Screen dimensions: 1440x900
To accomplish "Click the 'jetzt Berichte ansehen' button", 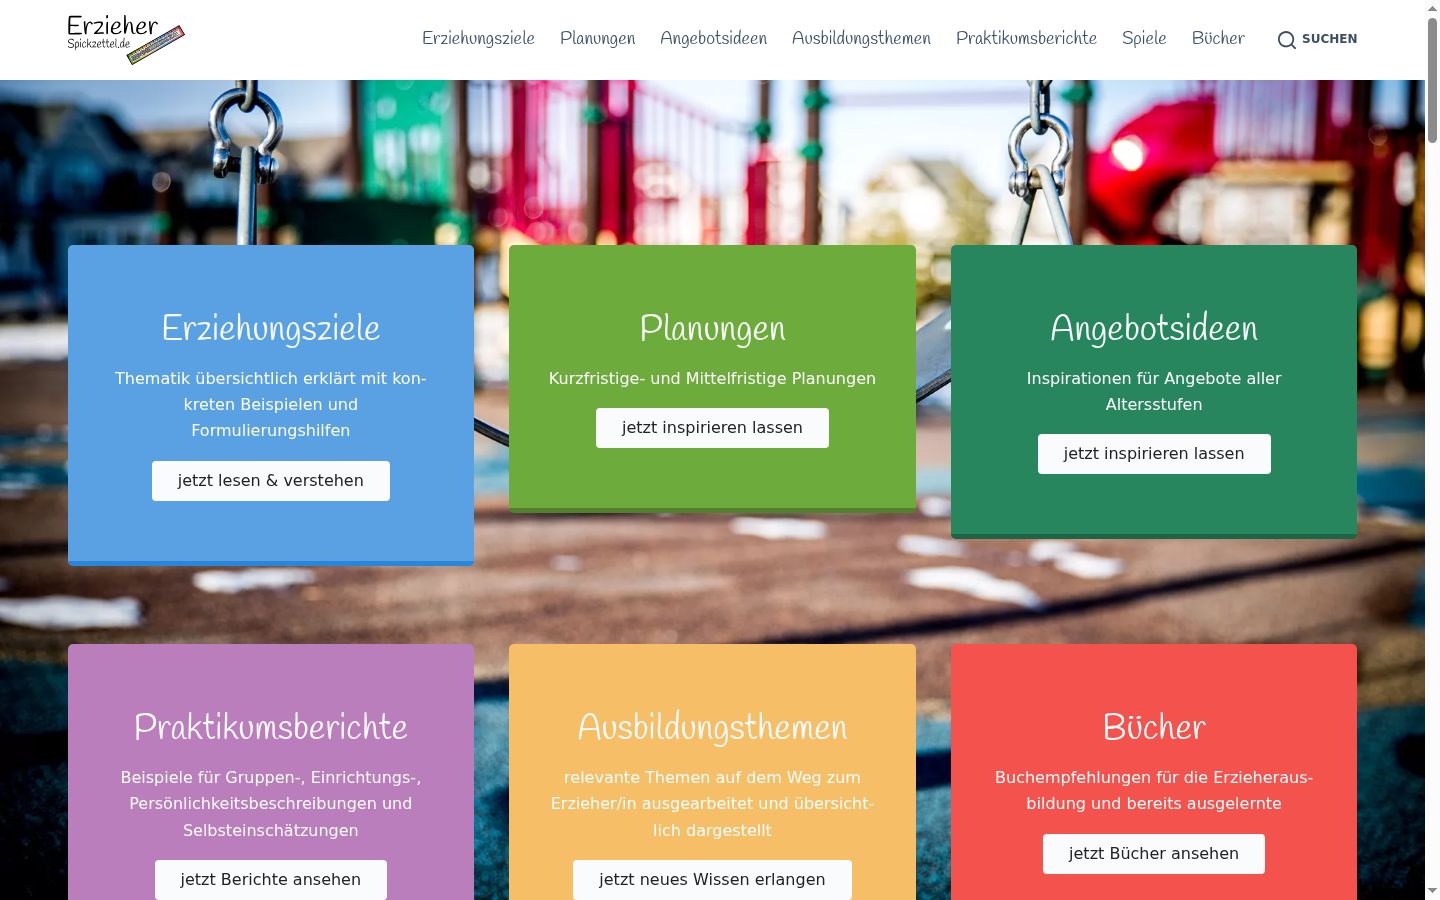I will tap(271, 880).
